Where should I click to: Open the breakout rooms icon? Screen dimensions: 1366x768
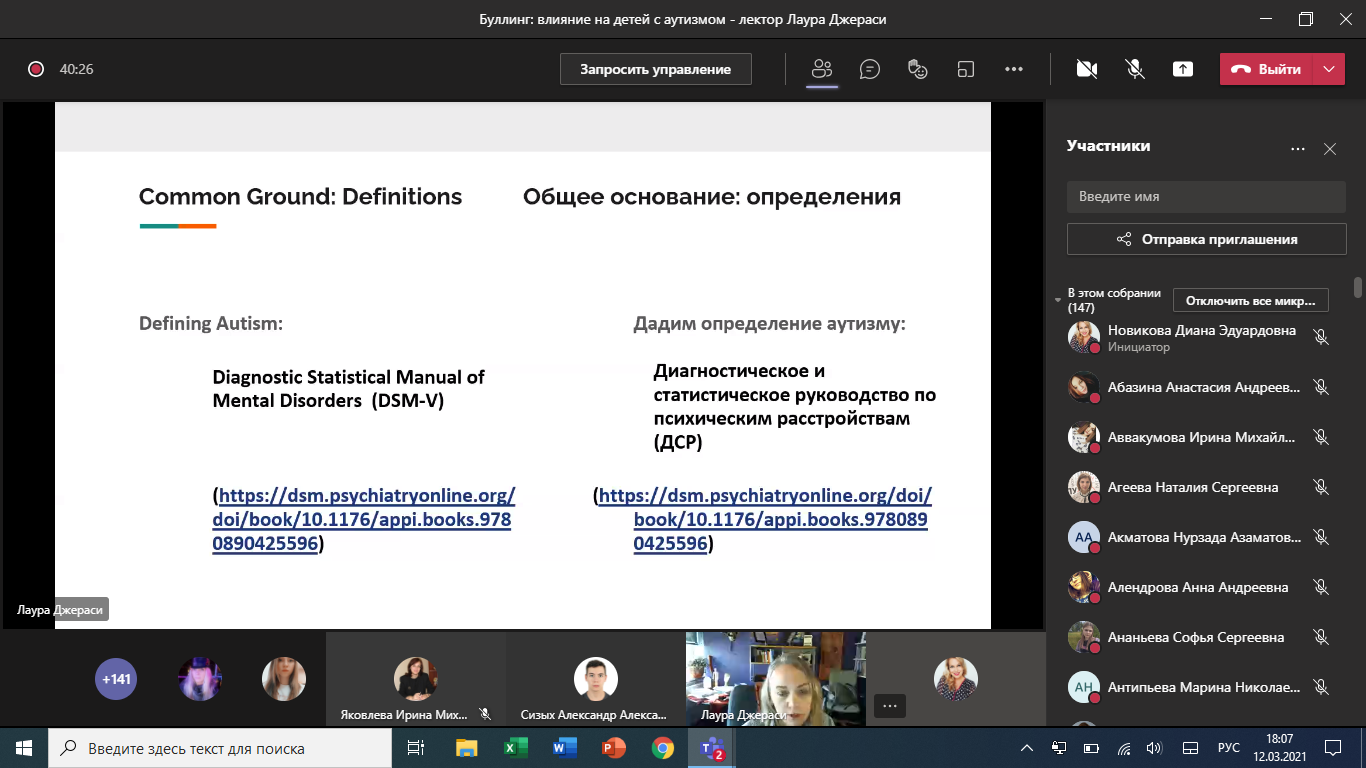pos(965,69)
